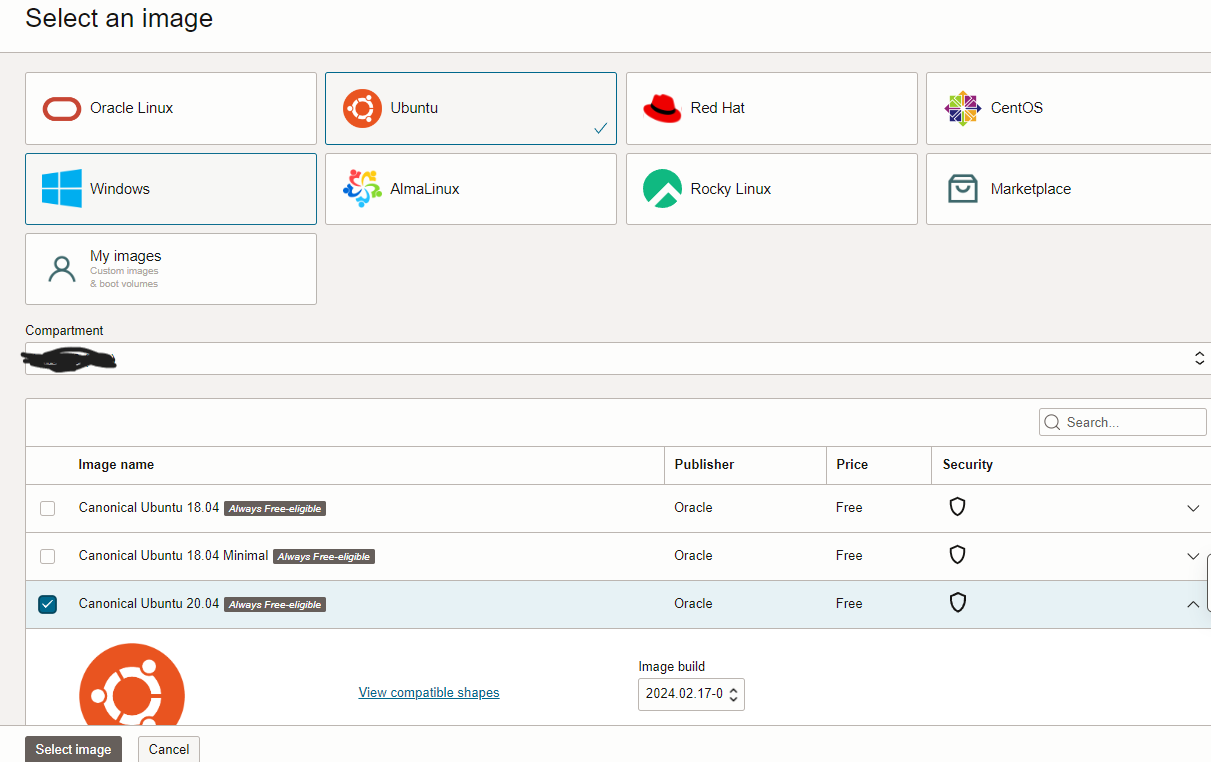Uncheck the Canonical Ubuntu 20.04 checkbox
The image size is (1211, 762).
(x=47, y=604)
